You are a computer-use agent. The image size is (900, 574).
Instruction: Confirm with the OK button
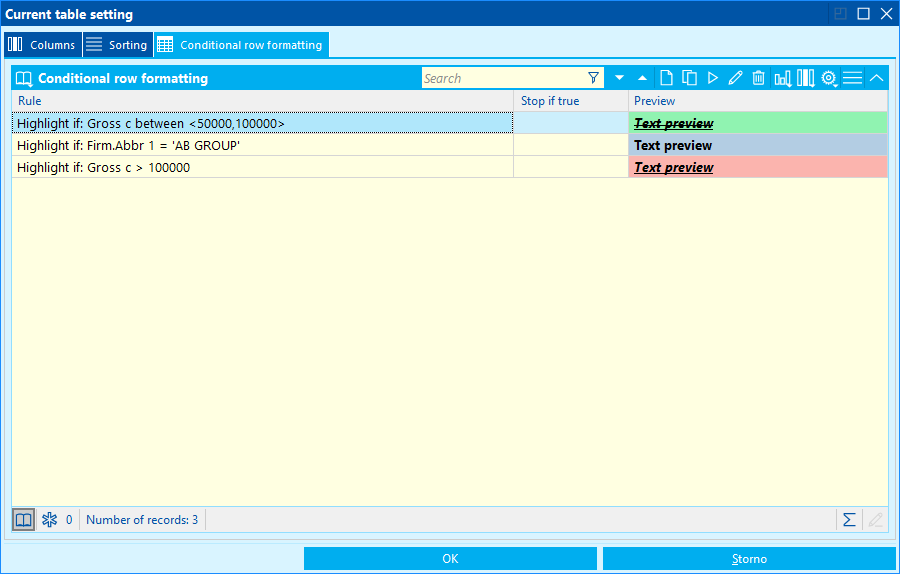coord(451,559)
